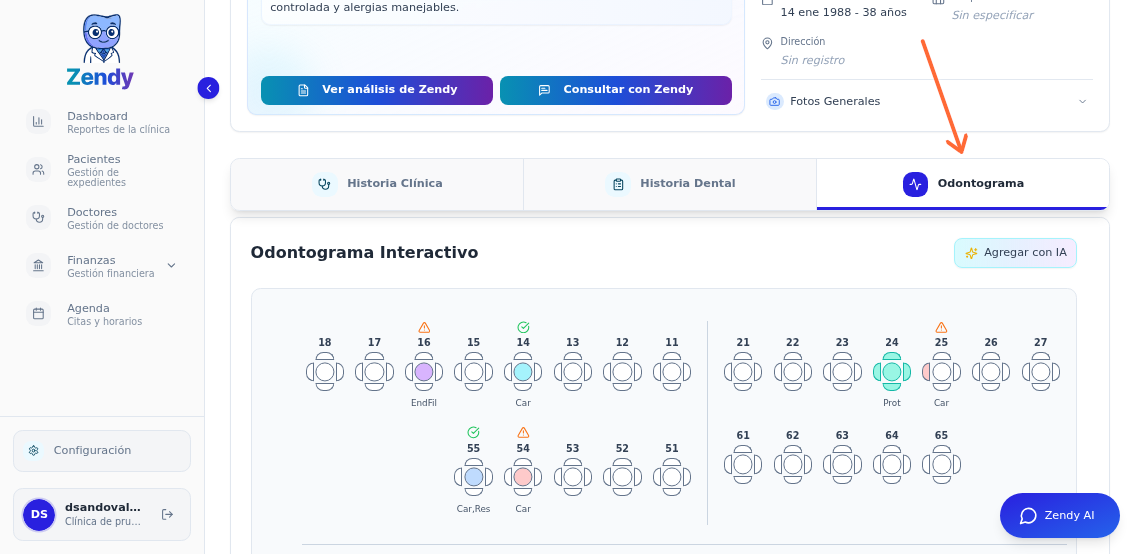Click the warning icon above tooth 16
The image size is (1136, 554).
click(424, 327)
